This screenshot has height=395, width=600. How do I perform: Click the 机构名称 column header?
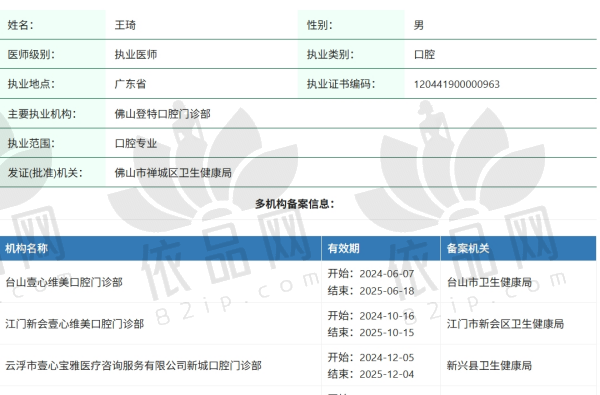pyautogui.click(x=26, y=249)
